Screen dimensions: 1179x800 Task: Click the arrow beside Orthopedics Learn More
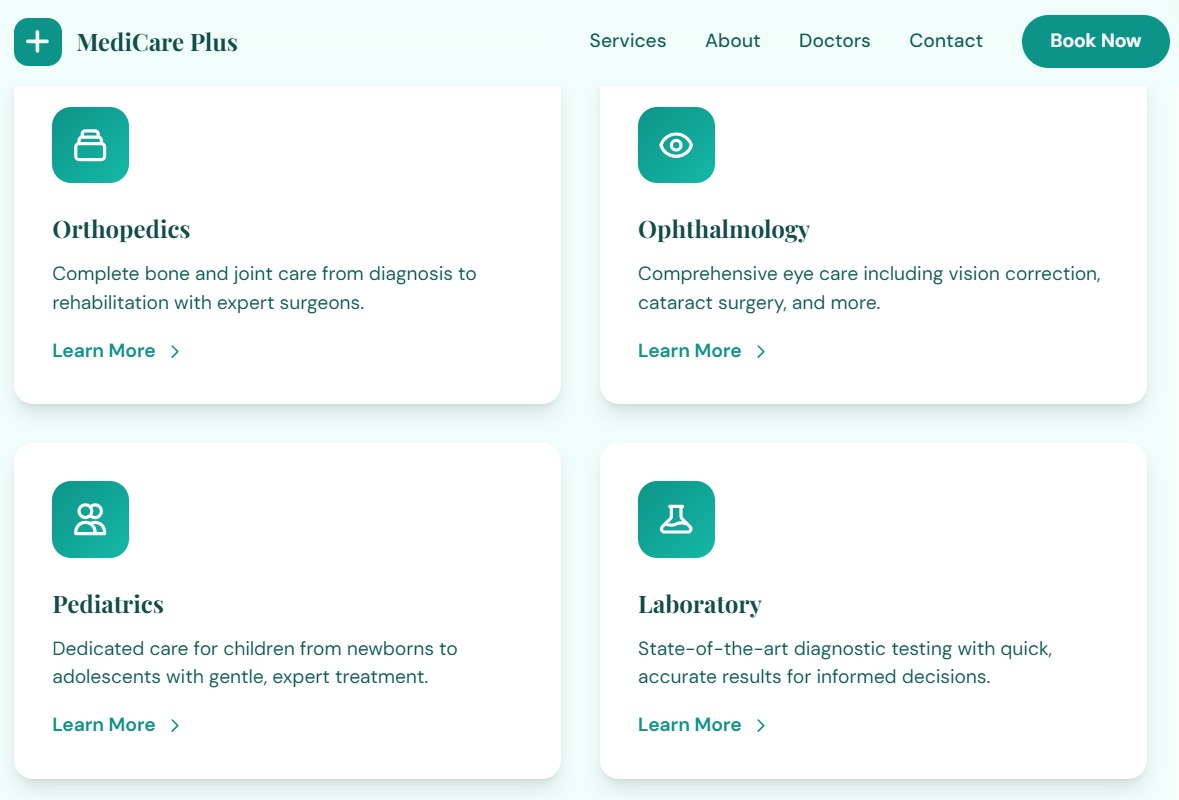pyautogui.click(x=175, y=351)
